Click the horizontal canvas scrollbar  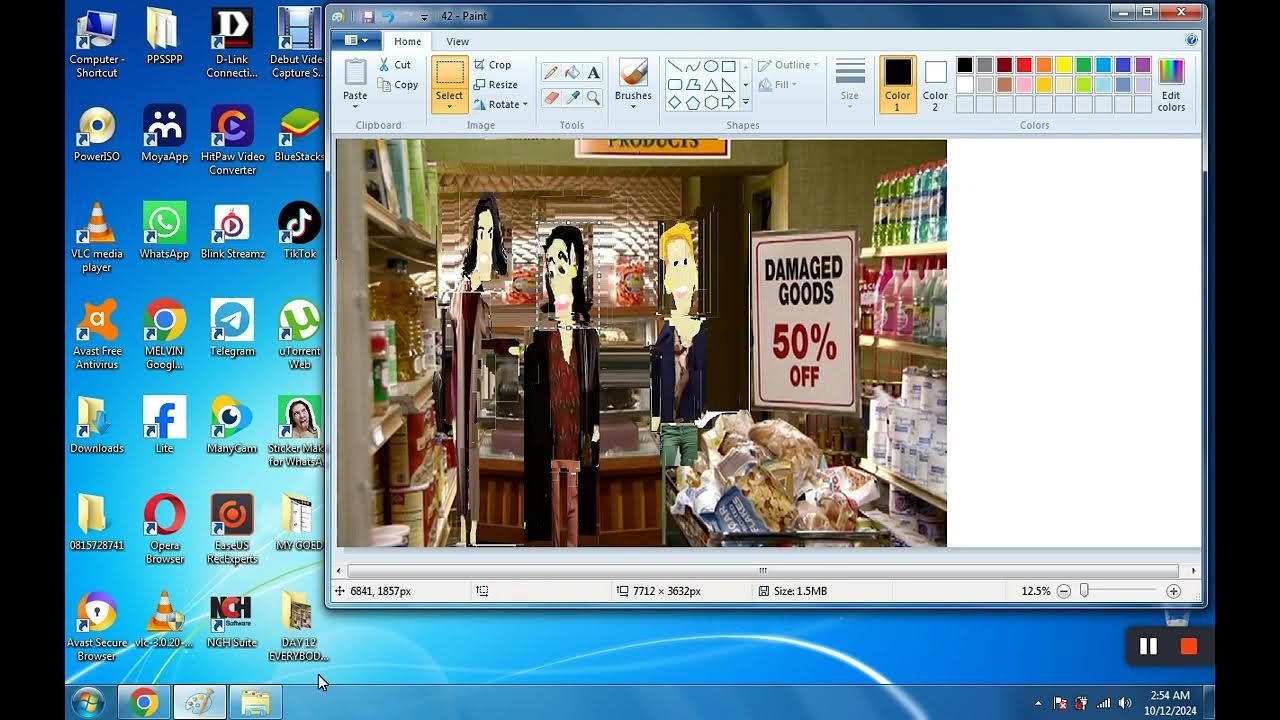coord(762,570)
